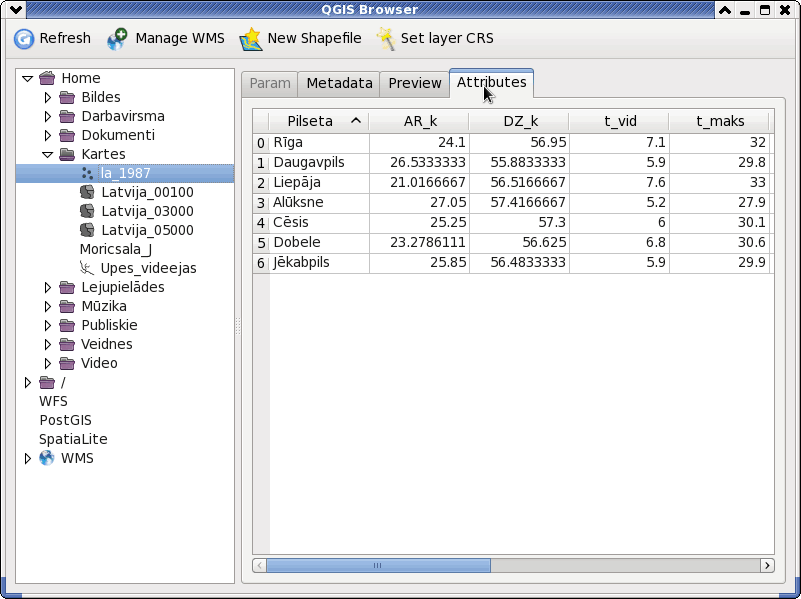Image resolution: width=801 pixels, height=599 pixels.
Task: Click the t_maks column header
Action: point(720,121)
